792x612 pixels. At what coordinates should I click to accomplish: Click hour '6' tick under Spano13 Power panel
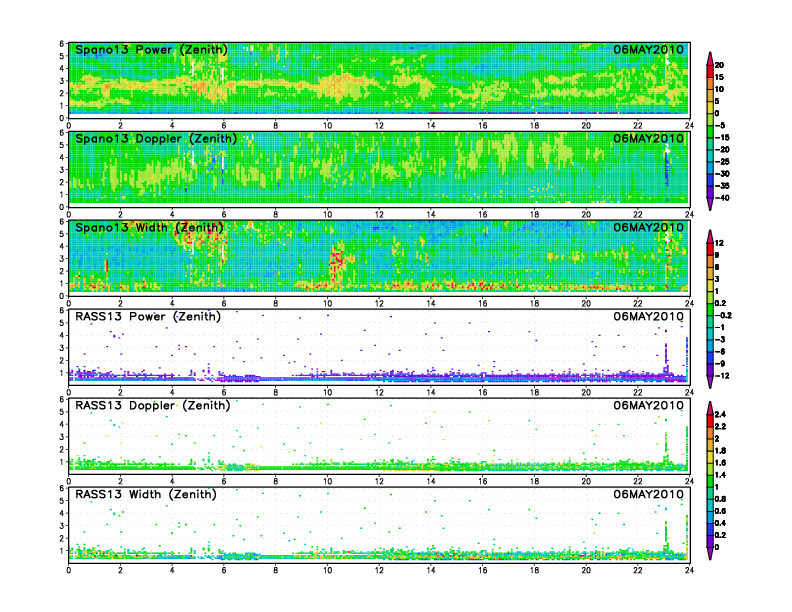tap(224, 126)
